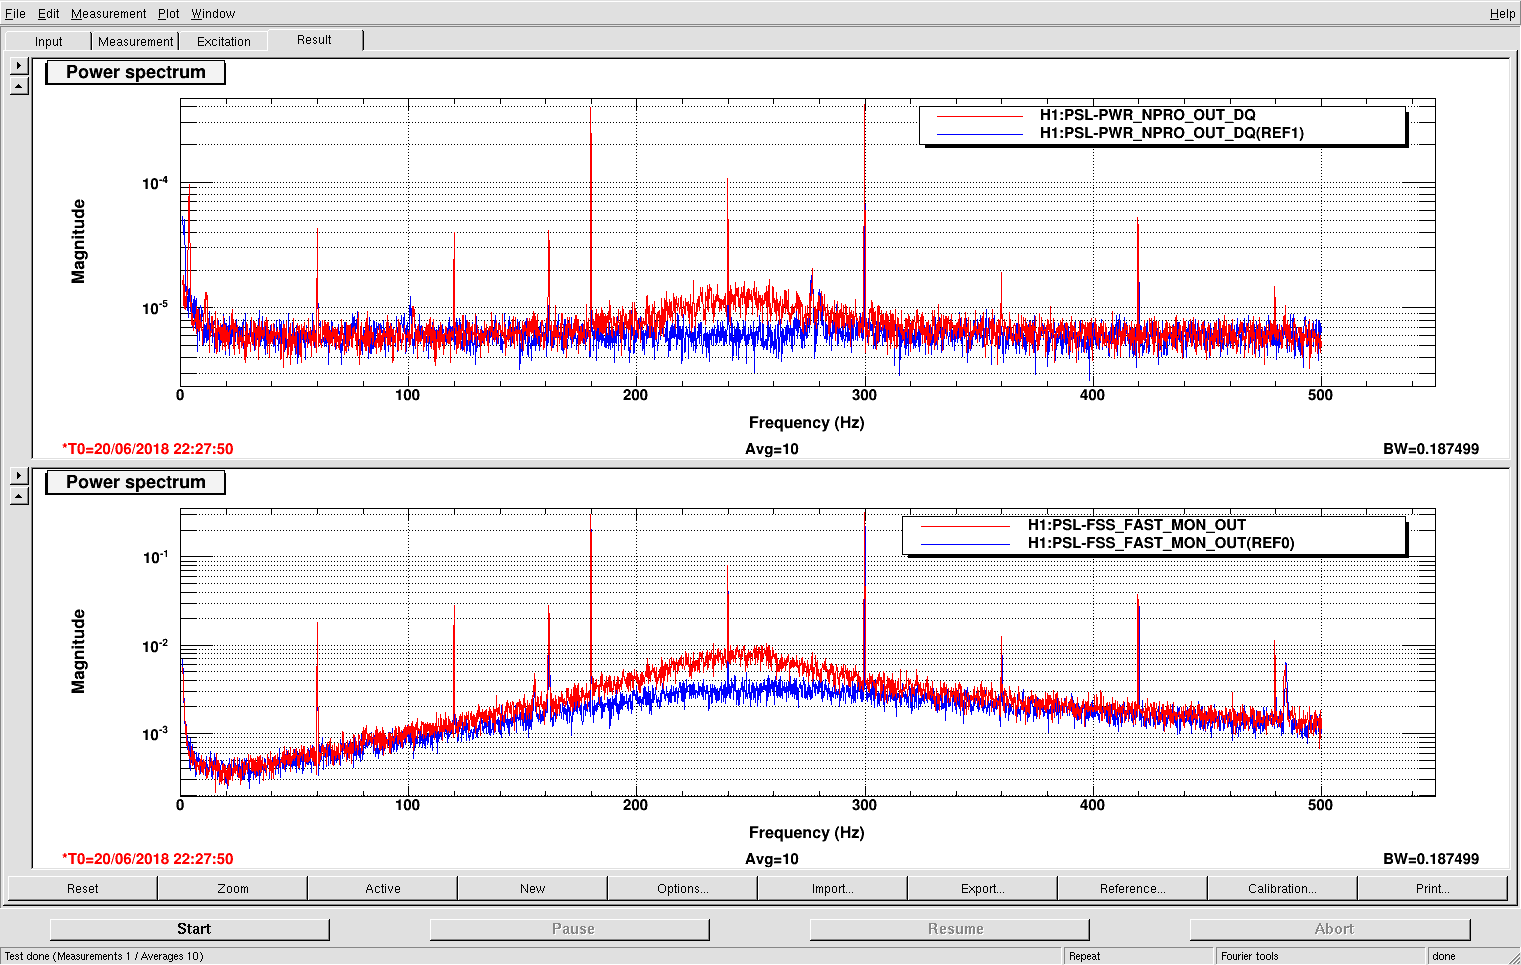The width and height of the screenshot is (1521, 965).
Task: Click the up-arrow button beside the top plot
Action: click(x=18, y=87)
